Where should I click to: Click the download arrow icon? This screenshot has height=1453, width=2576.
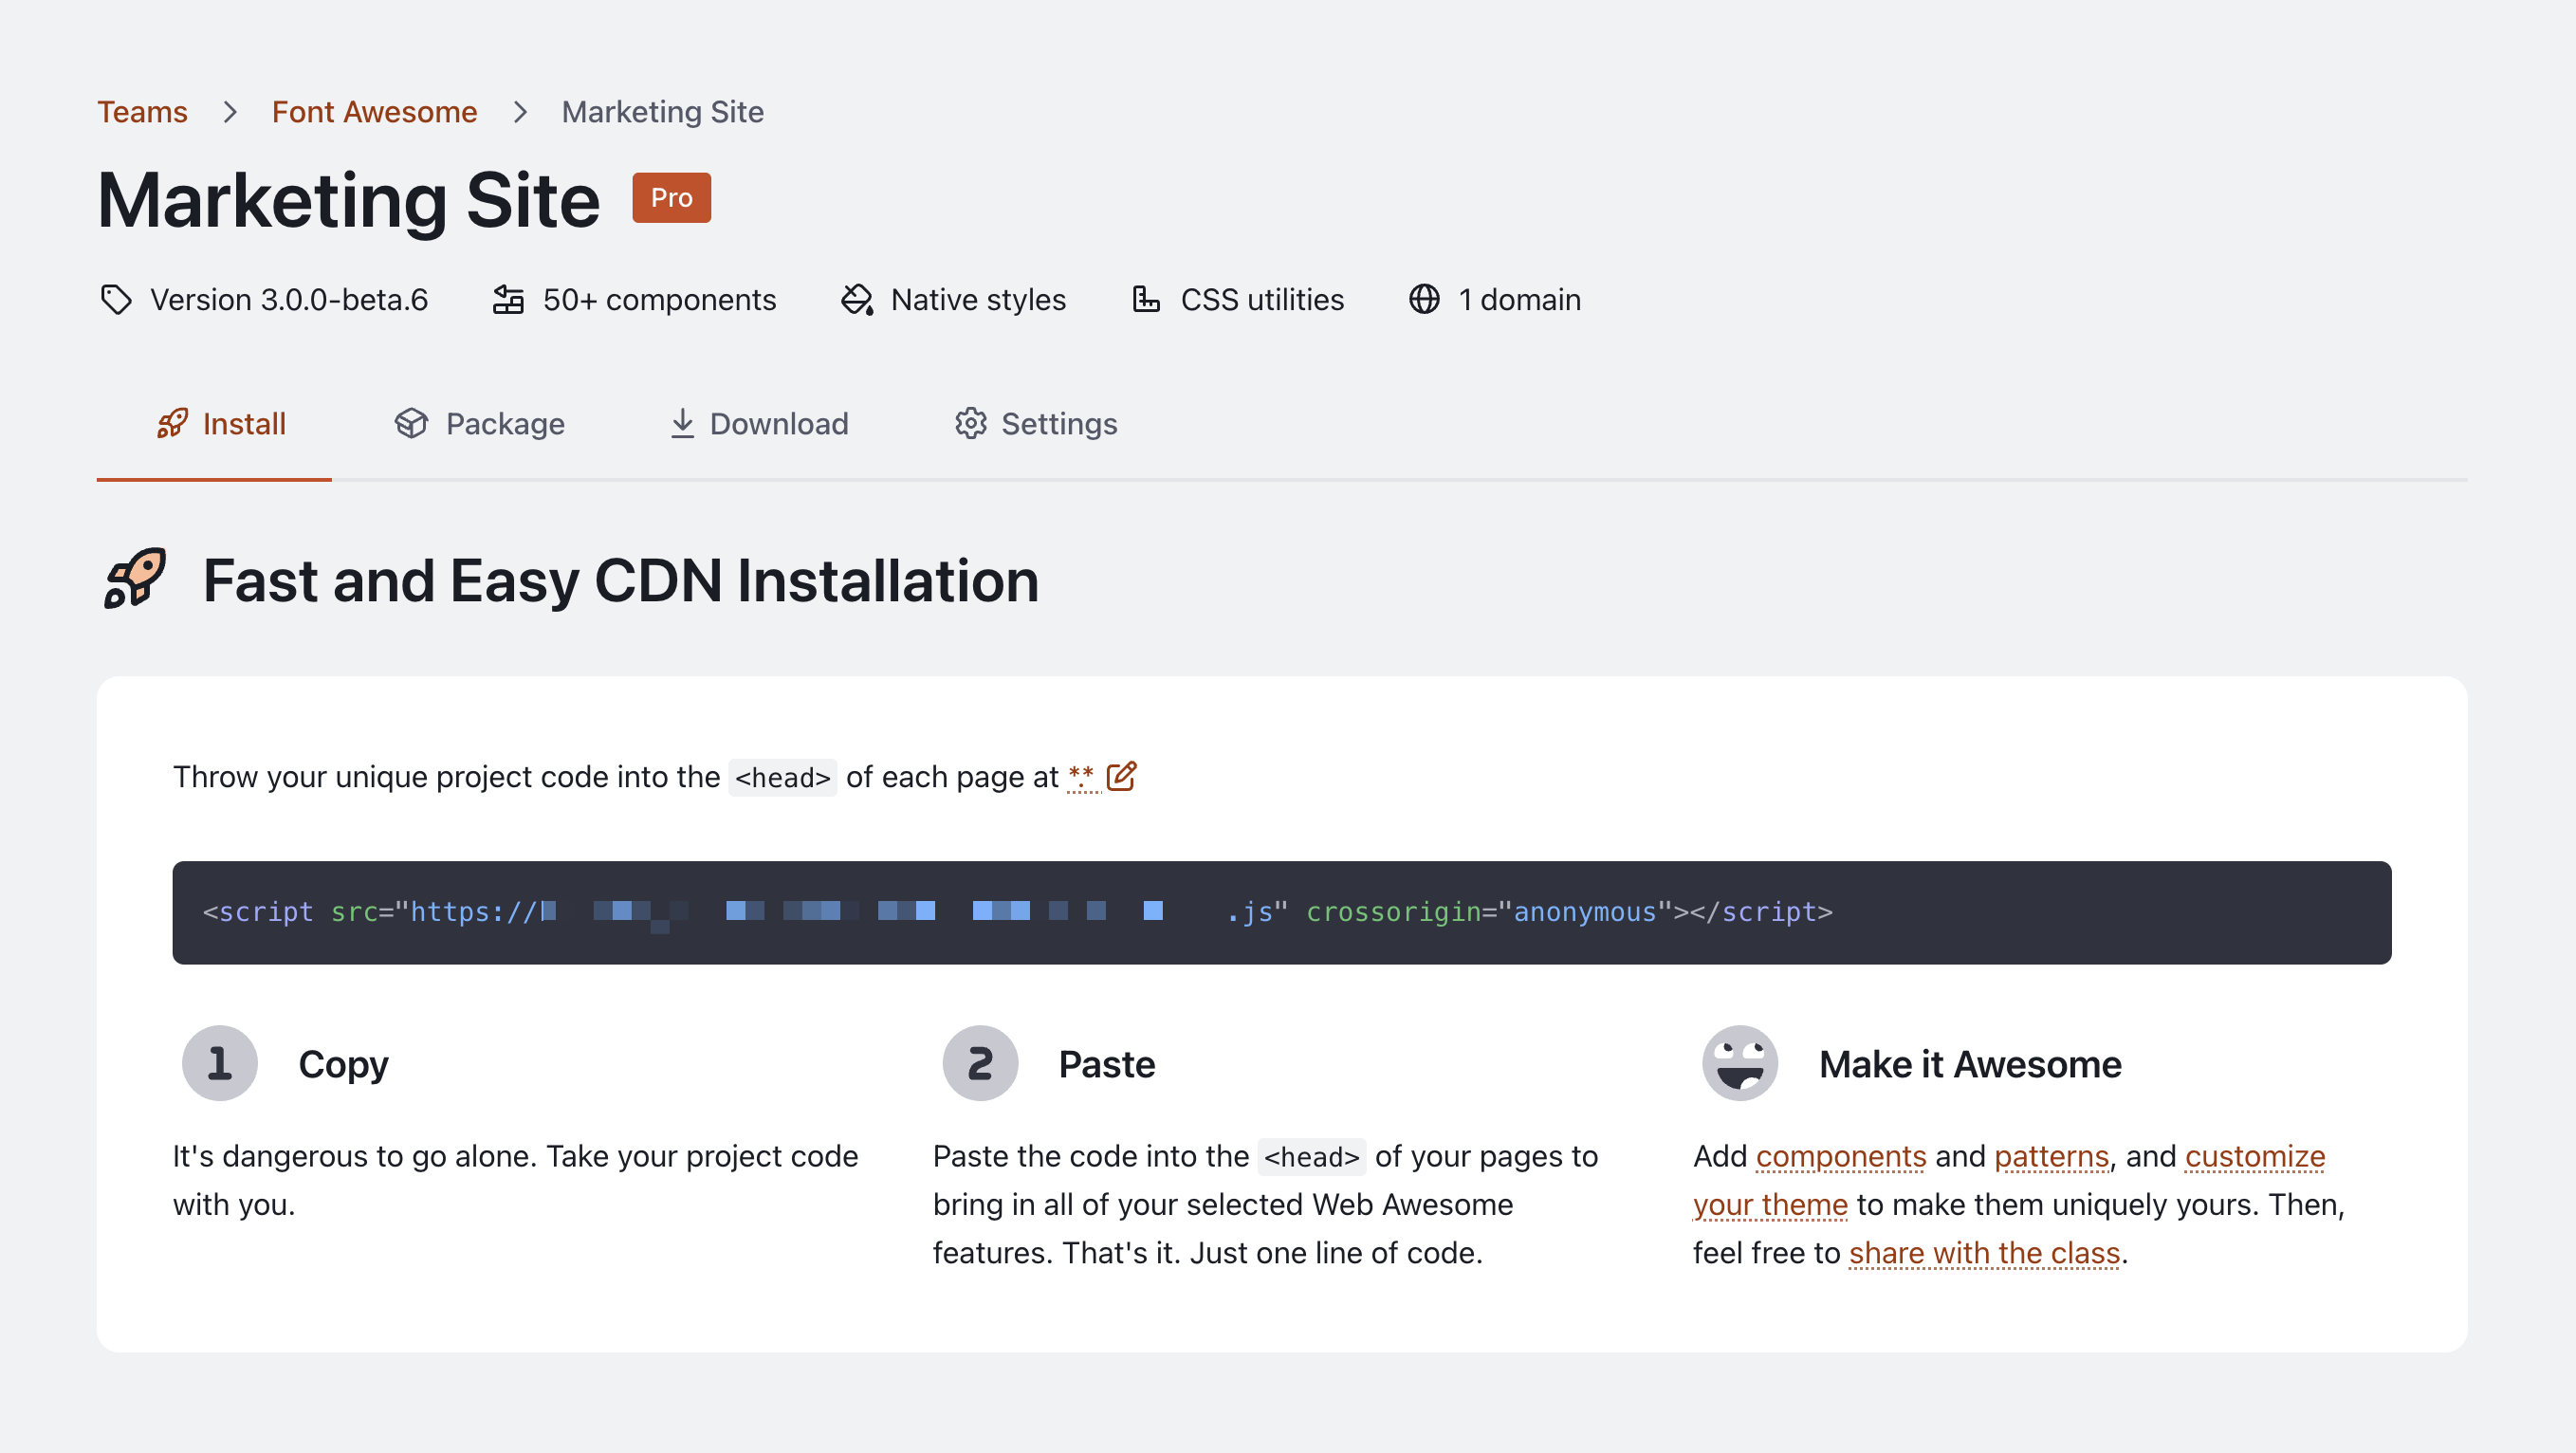point(682,424)
